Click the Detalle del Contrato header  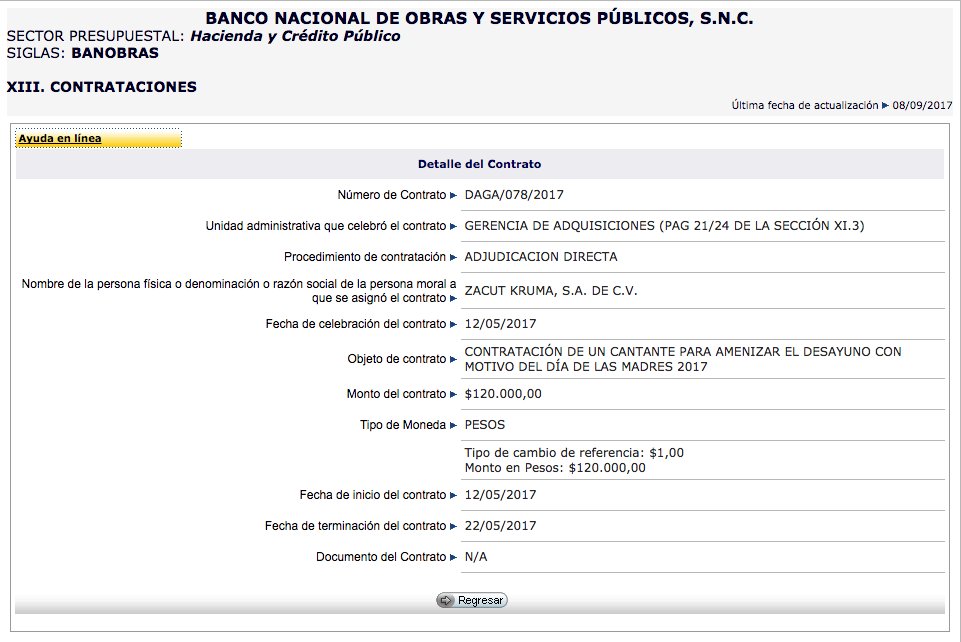[x=479, y=164]
